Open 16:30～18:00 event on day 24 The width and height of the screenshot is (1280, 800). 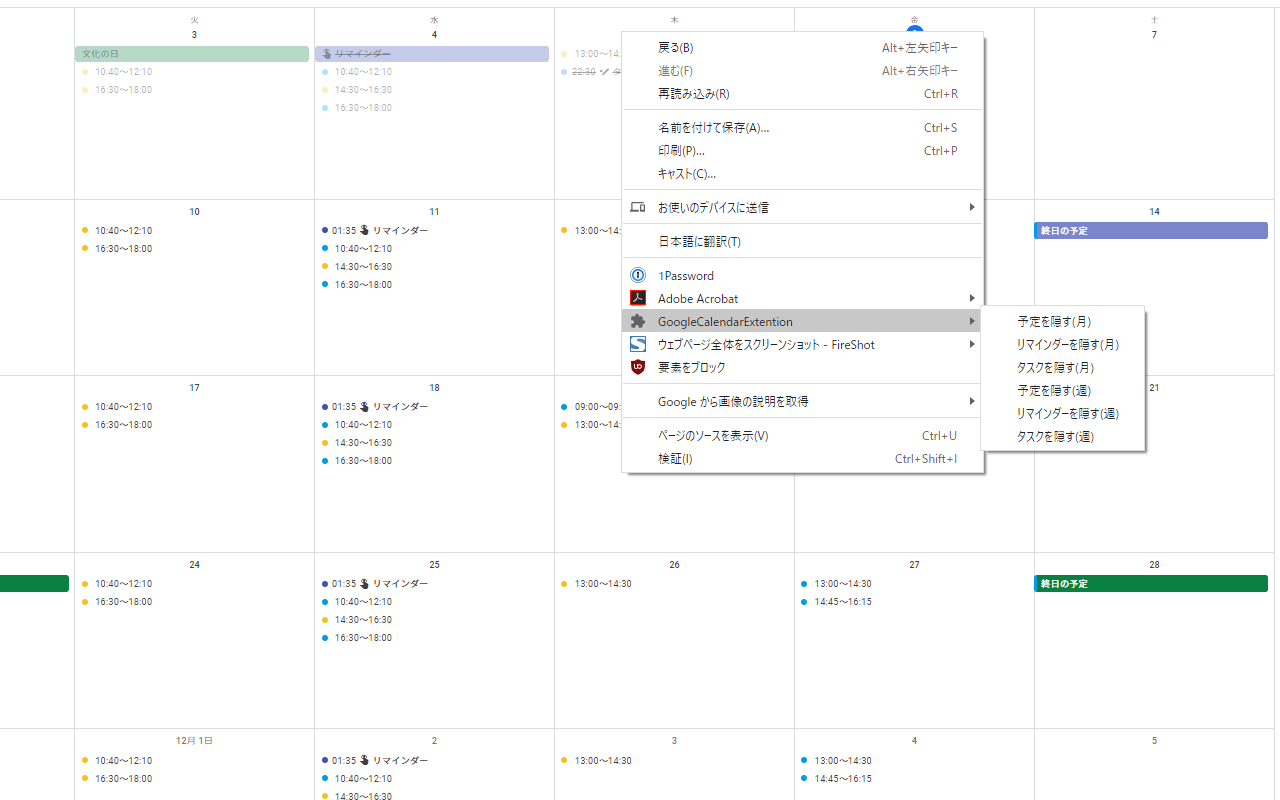[x=118, y=601]
